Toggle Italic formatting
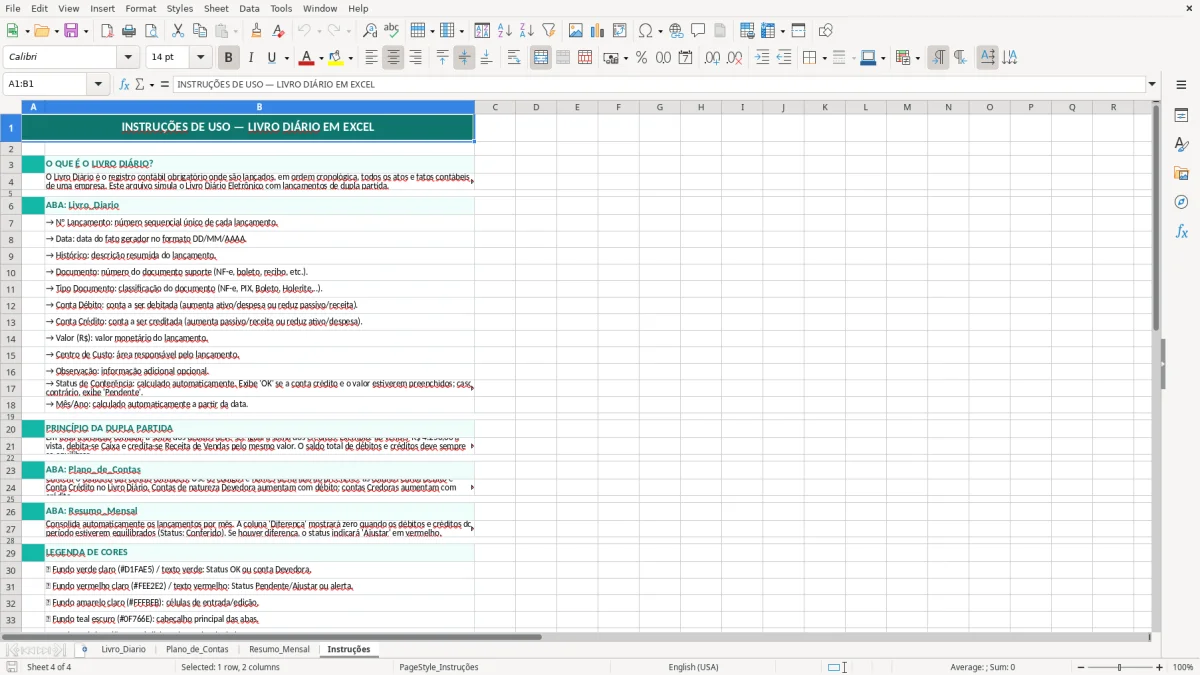 [x=250, y=58]
